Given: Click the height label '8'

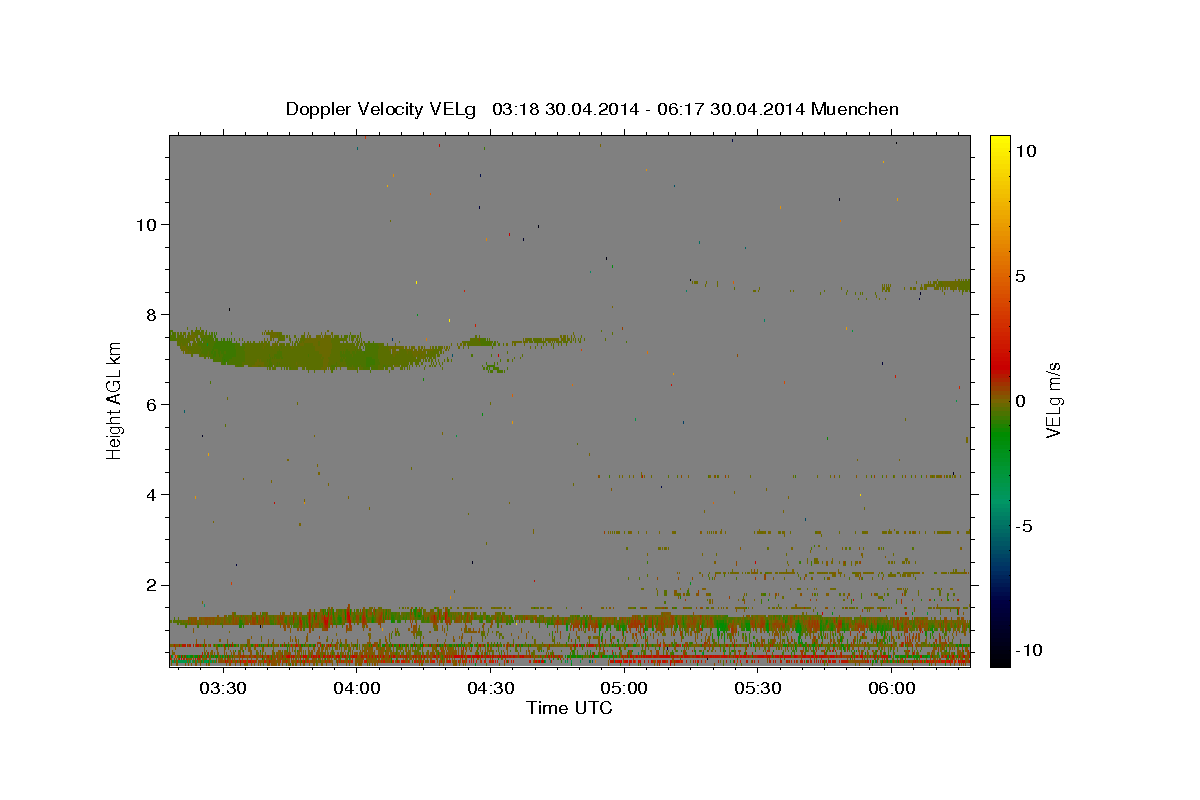Looking at the screenshot, I should pos(151,314).
